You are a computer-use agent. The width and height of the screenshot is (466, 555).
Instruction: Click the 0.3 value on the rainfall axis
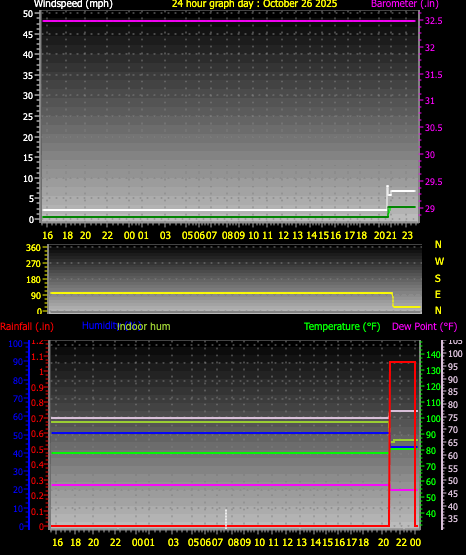(38, 481)
